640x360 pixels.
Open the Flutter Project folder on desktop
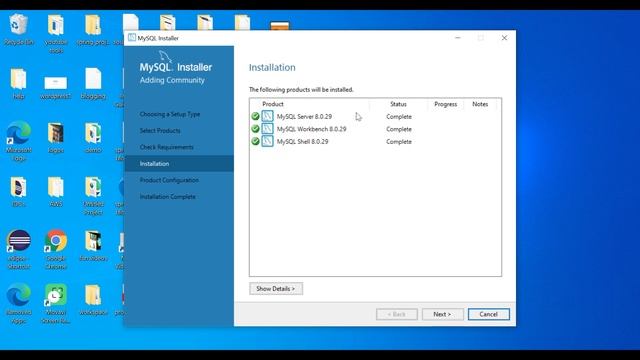click(x=93, y=196)
